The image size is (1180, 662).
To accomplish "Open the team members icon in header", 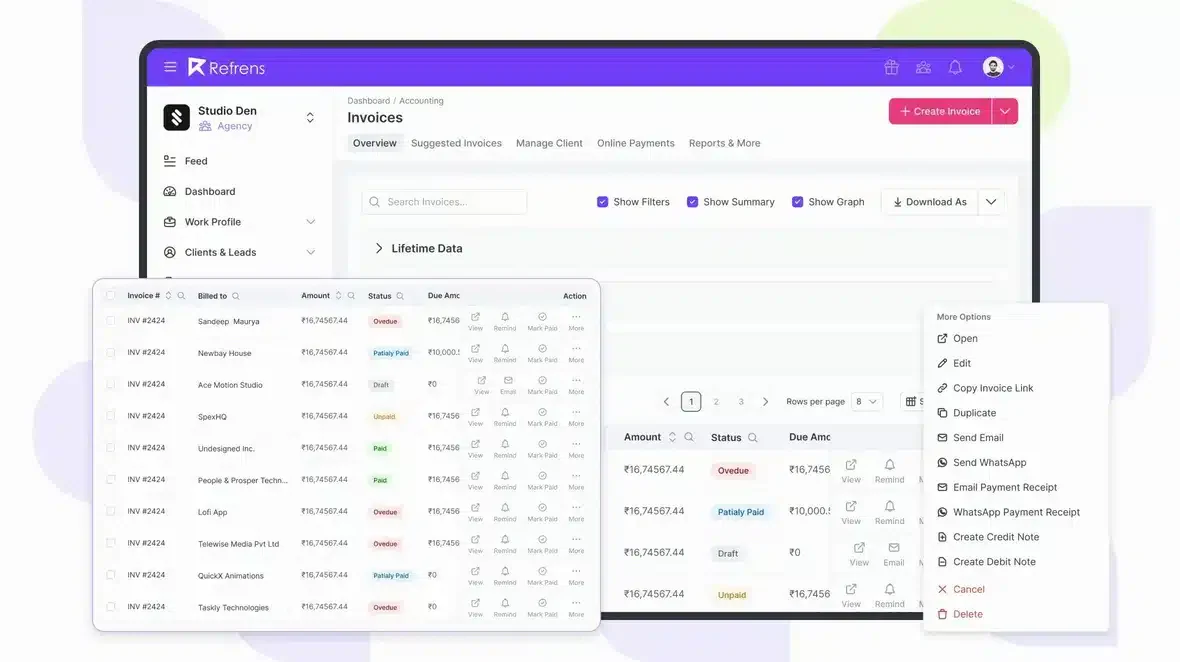I will [x=923, y=67].
